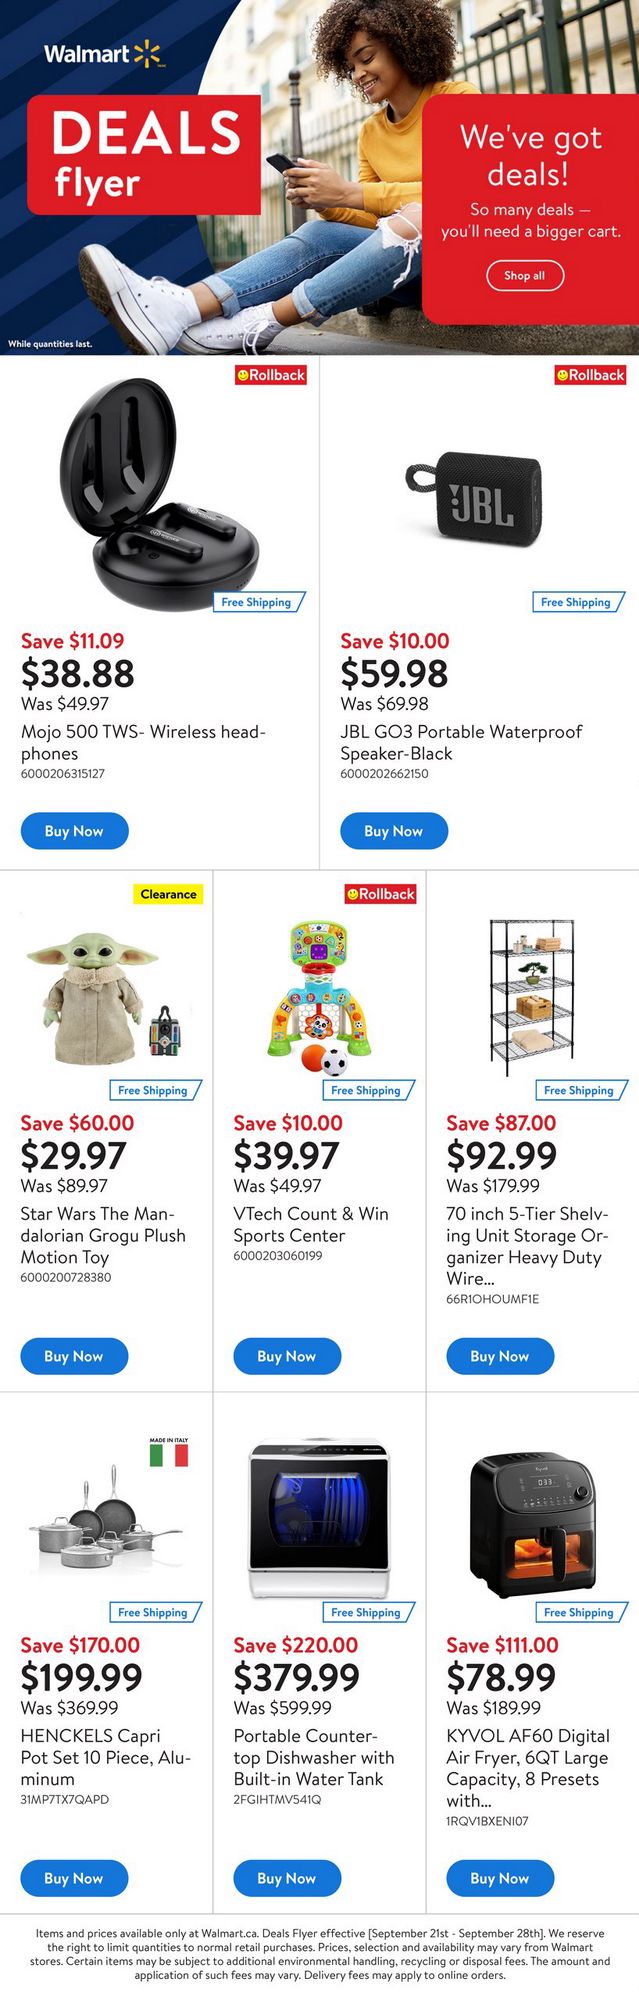Image resolution: width=639 pixels, height=2000 pixels.
Task: Click the Deals flyer red banner
Action: click(143, 155)
